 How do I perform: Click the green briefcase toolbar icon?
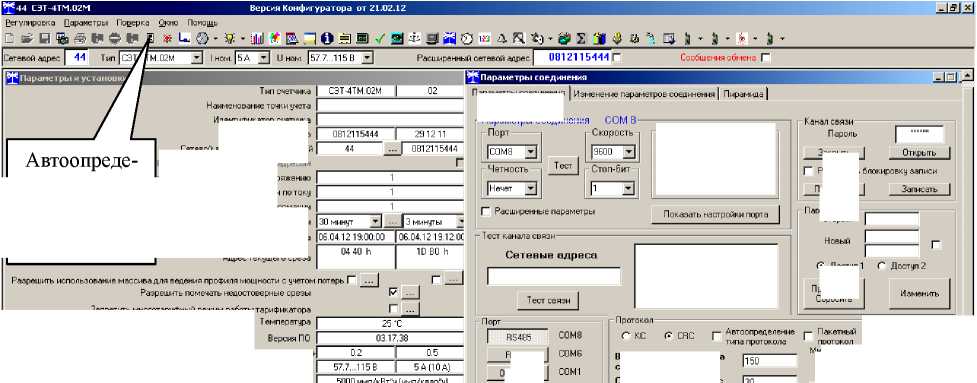click(565, 39)
